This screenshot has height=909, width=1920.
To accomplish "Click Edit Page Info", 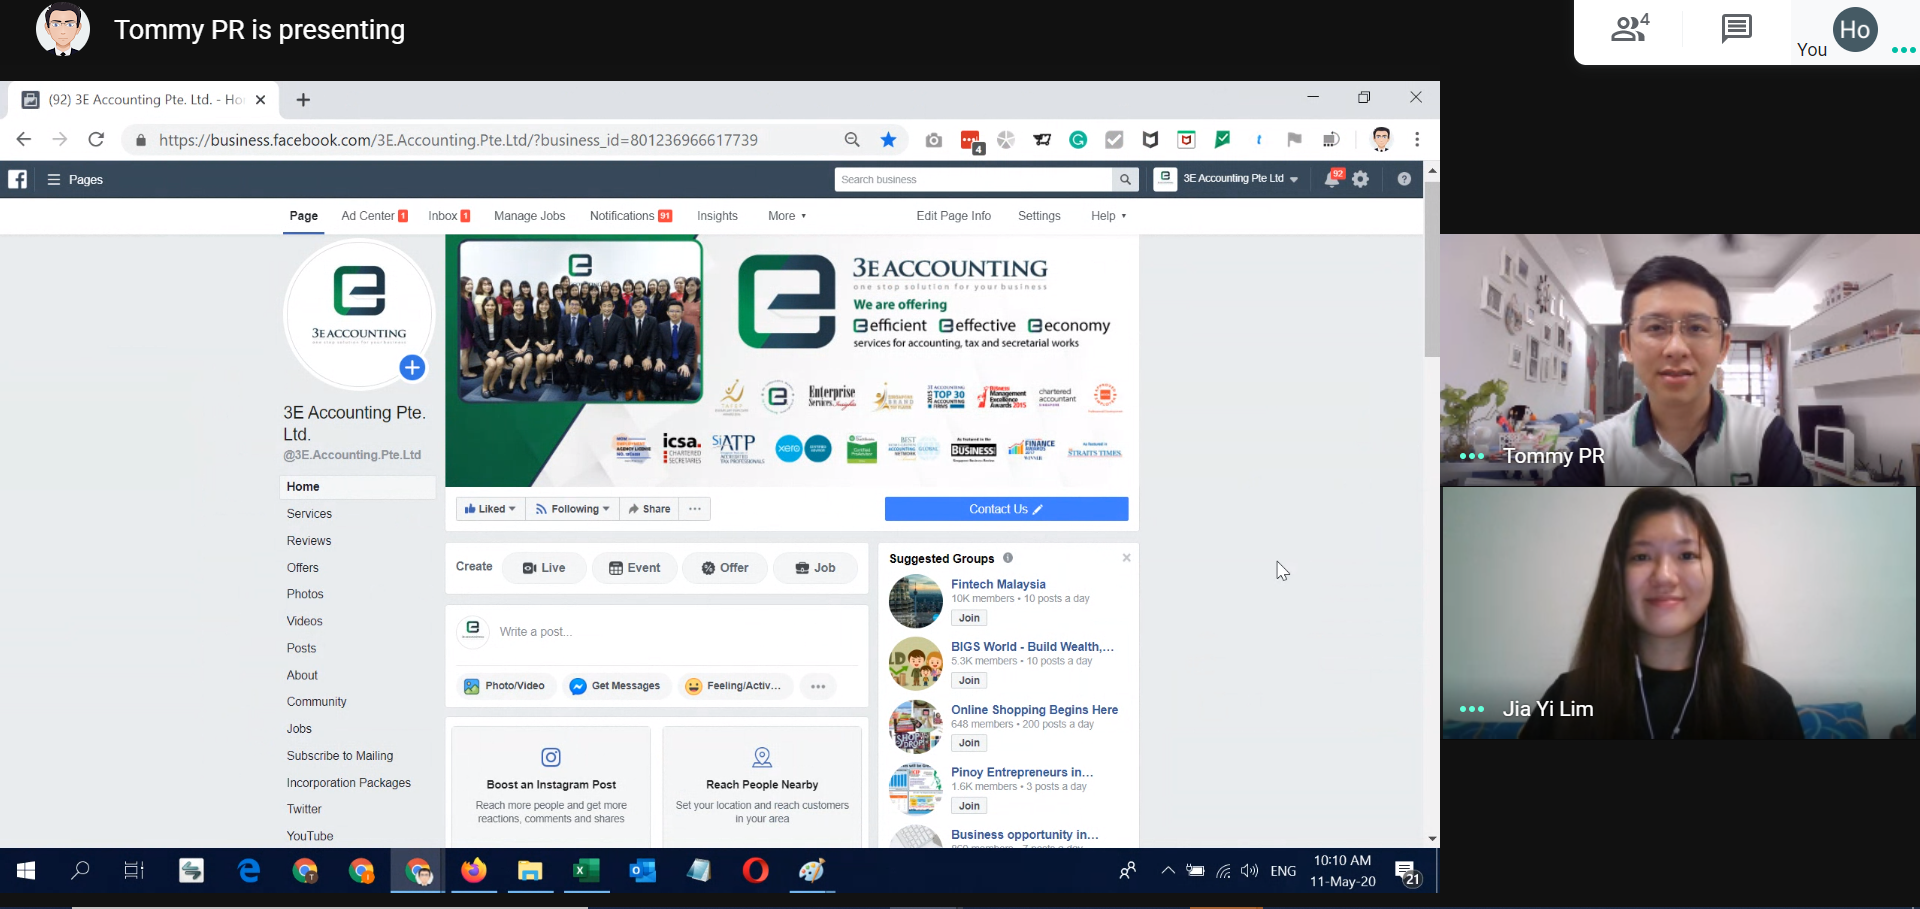I will pos(953,216).
